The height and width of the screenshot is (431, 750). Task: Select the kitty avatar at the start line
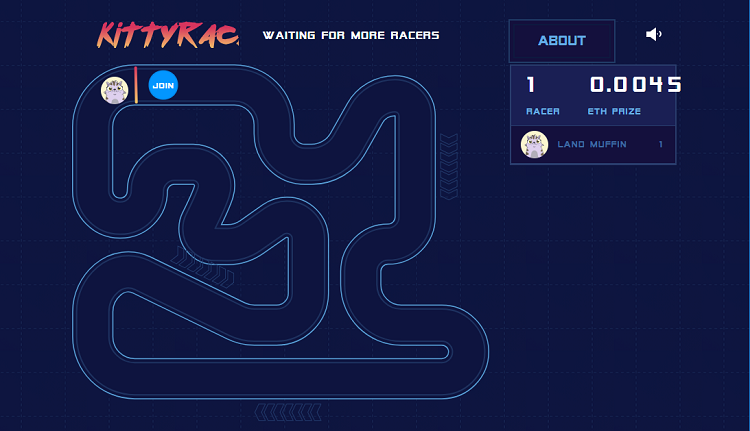click(x=116, y=90)
